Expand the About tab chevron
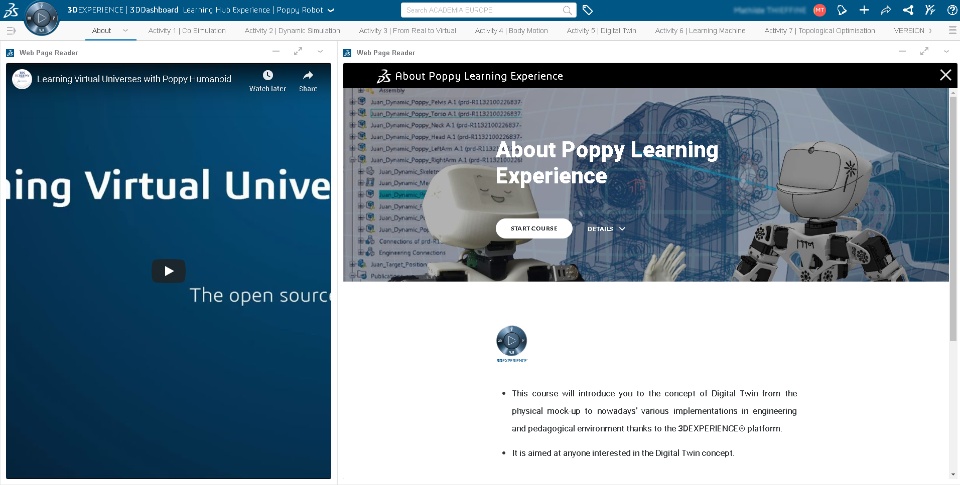This screenshot has height=485, width=960. 126,31
